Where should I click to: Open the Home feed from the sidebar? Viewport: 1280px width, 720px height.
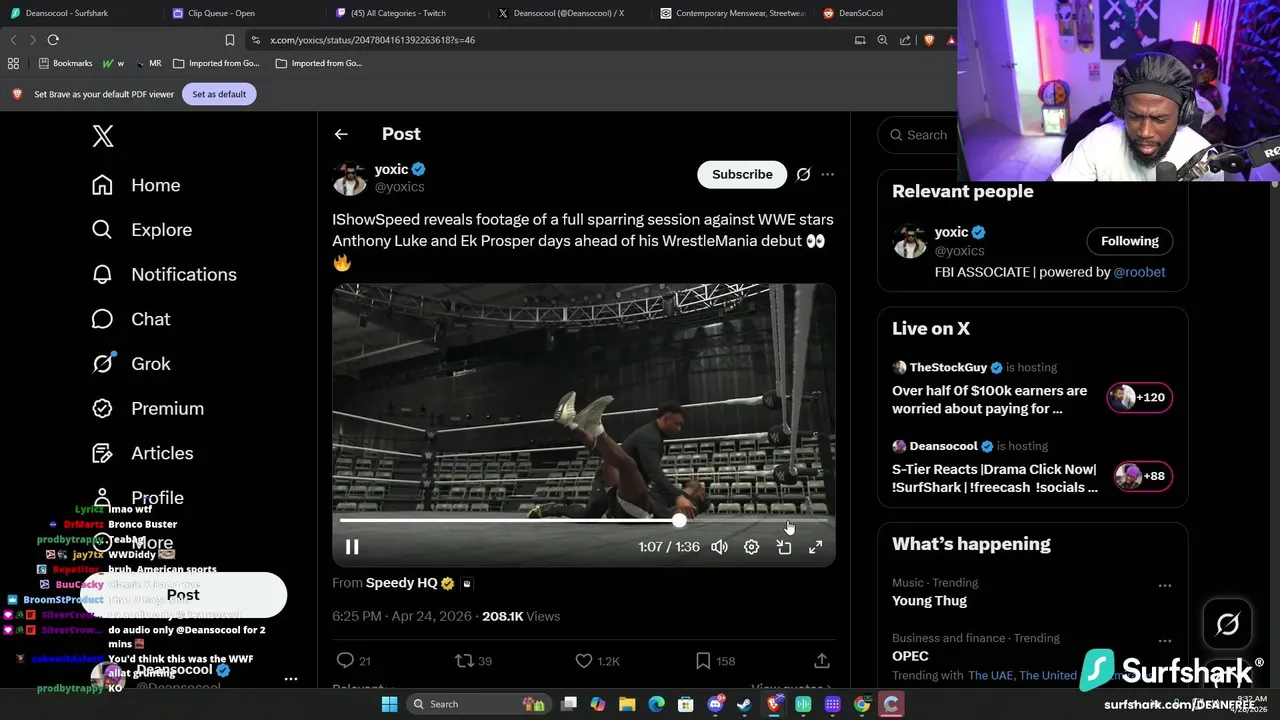tap(136, 185)
